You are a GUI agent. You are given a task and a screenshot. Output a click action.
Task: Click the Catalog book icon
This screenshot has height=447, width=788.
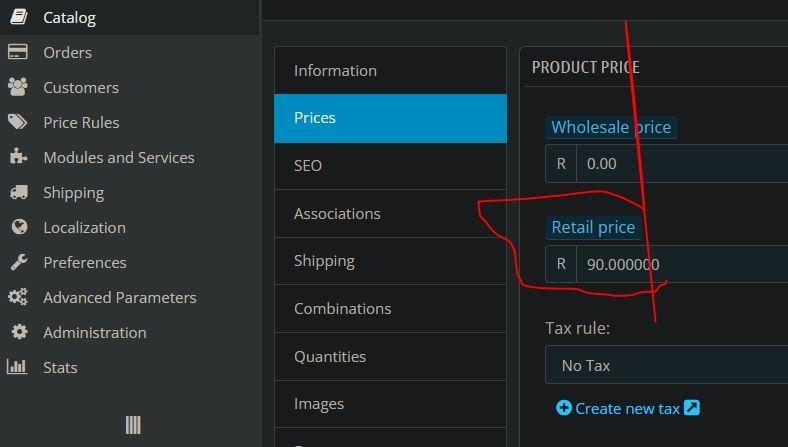pyautogui.click(x=19, y=17)
